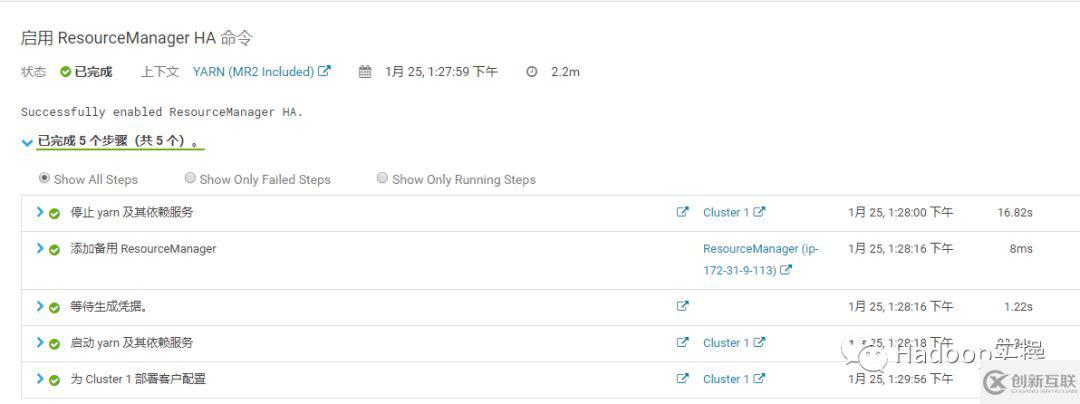Expand the 等待生成凭据 step
Viewport: 1080px width, 404px height.
click(x=40, y=306)
